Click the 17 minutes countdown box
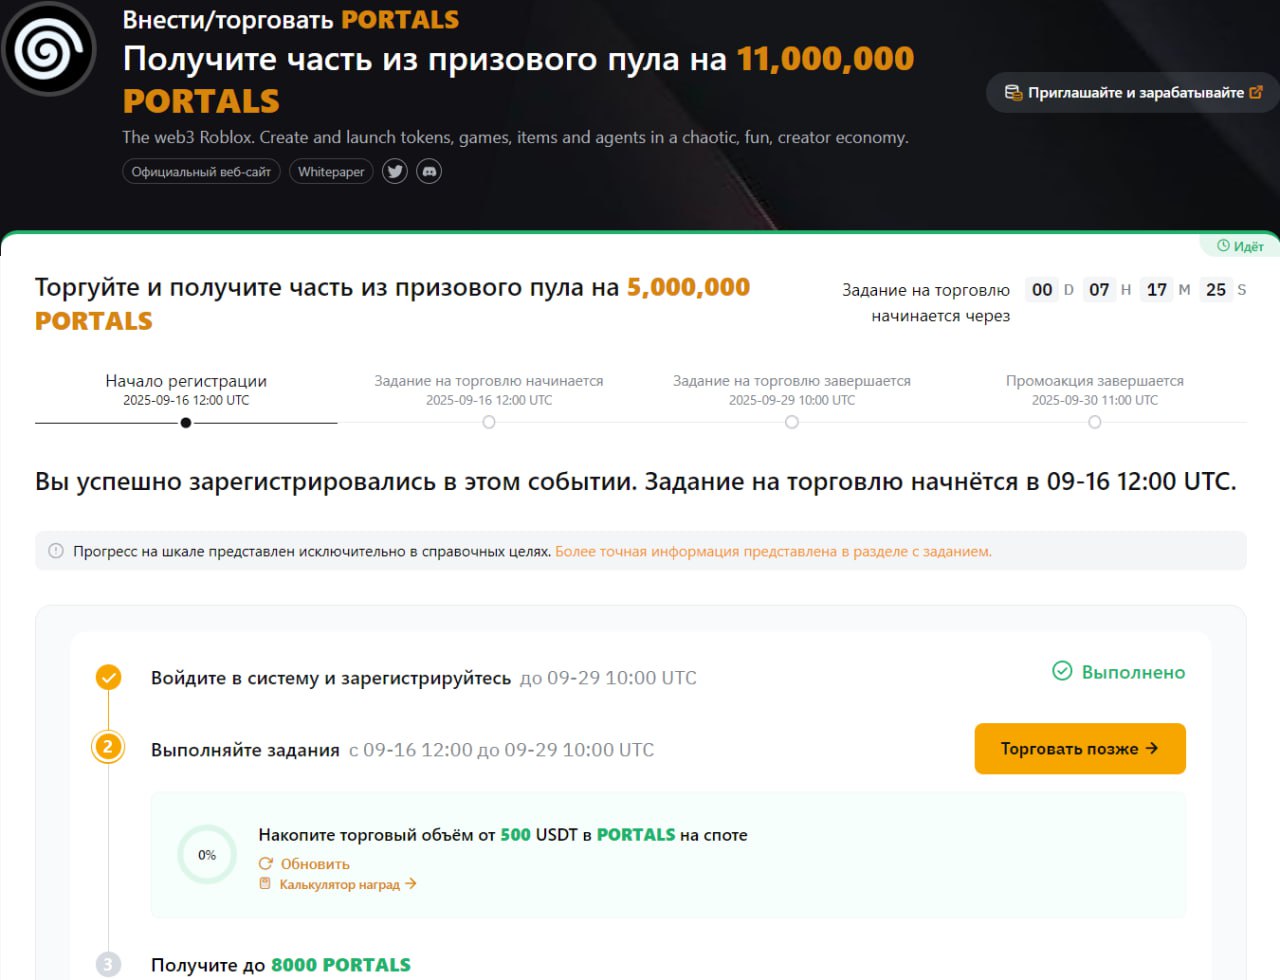 1157,290
